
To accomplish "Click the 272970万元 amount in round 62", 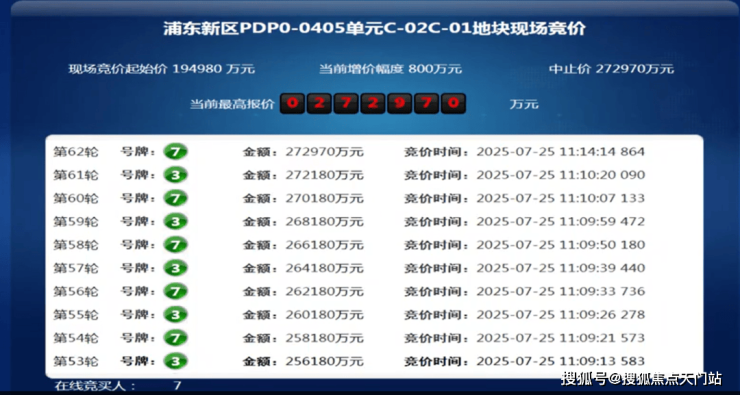I will pyautogui.click(x=324, y=152).
